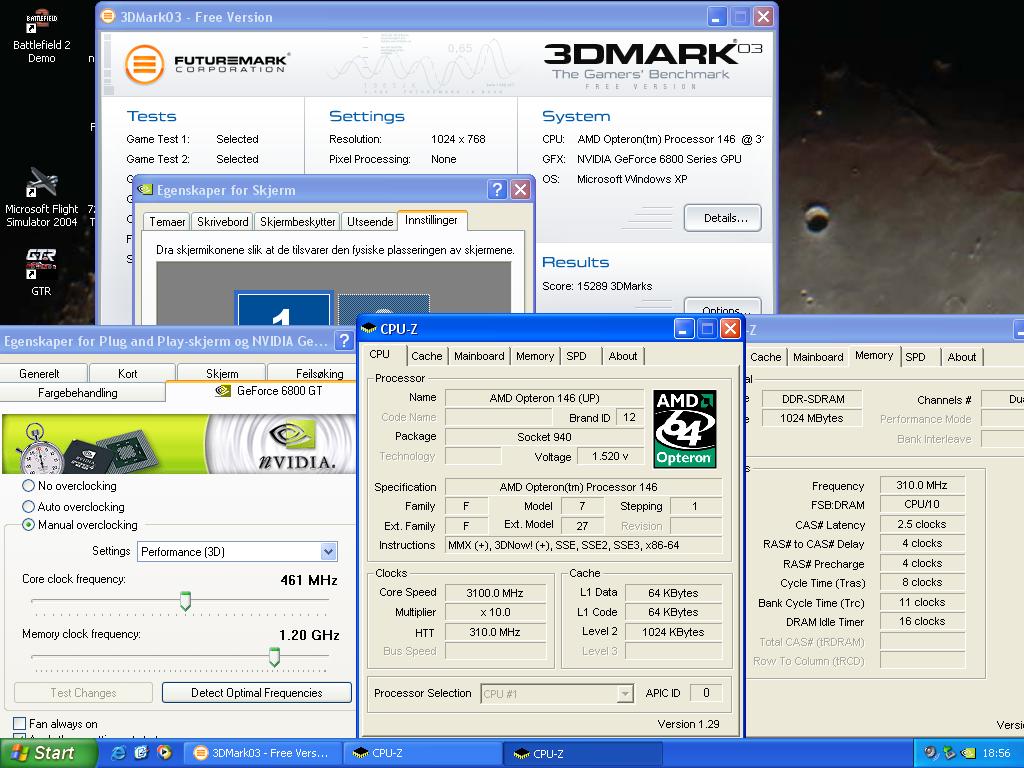Click the second system tray icon
The width and height of the screenshot is (1024, 768).
point(950,753)
